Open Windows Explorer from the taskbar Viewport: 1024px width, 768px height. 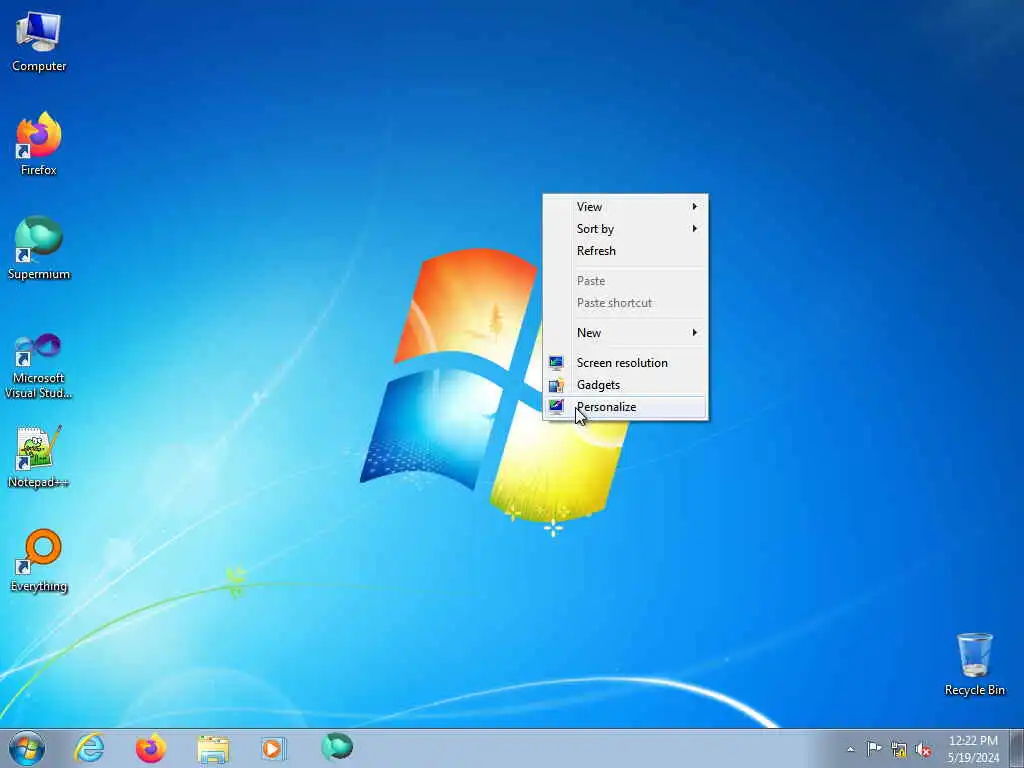point(213,748)
